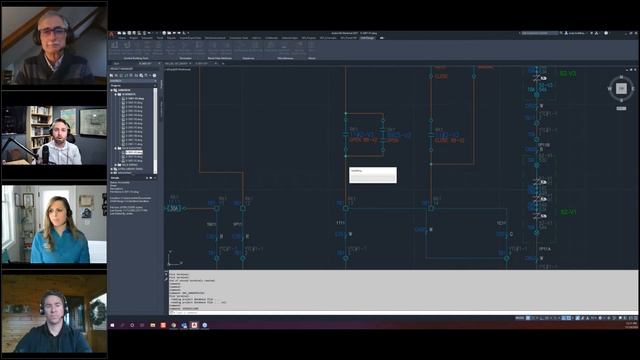Click last icon in Project Manager toolbar
Image resolution: width=640 pixels, height=360 pixels.
(154, 76)
